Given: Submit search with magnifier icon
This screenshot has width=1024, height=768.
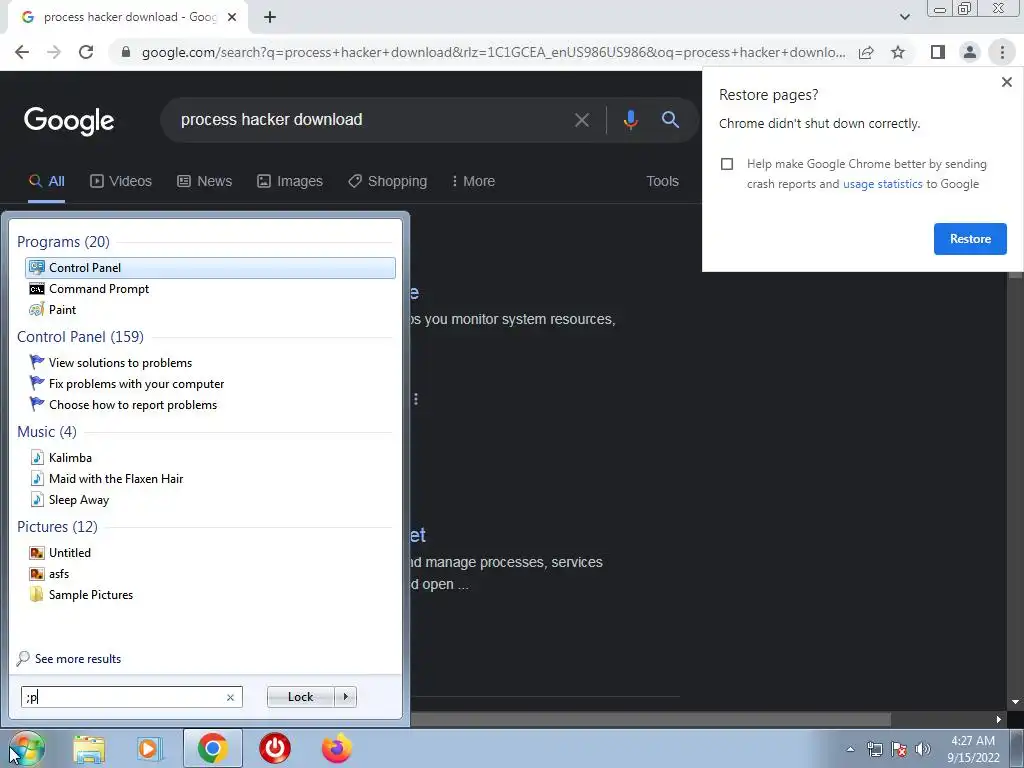Looking at the screenshot, I should 670,120.
